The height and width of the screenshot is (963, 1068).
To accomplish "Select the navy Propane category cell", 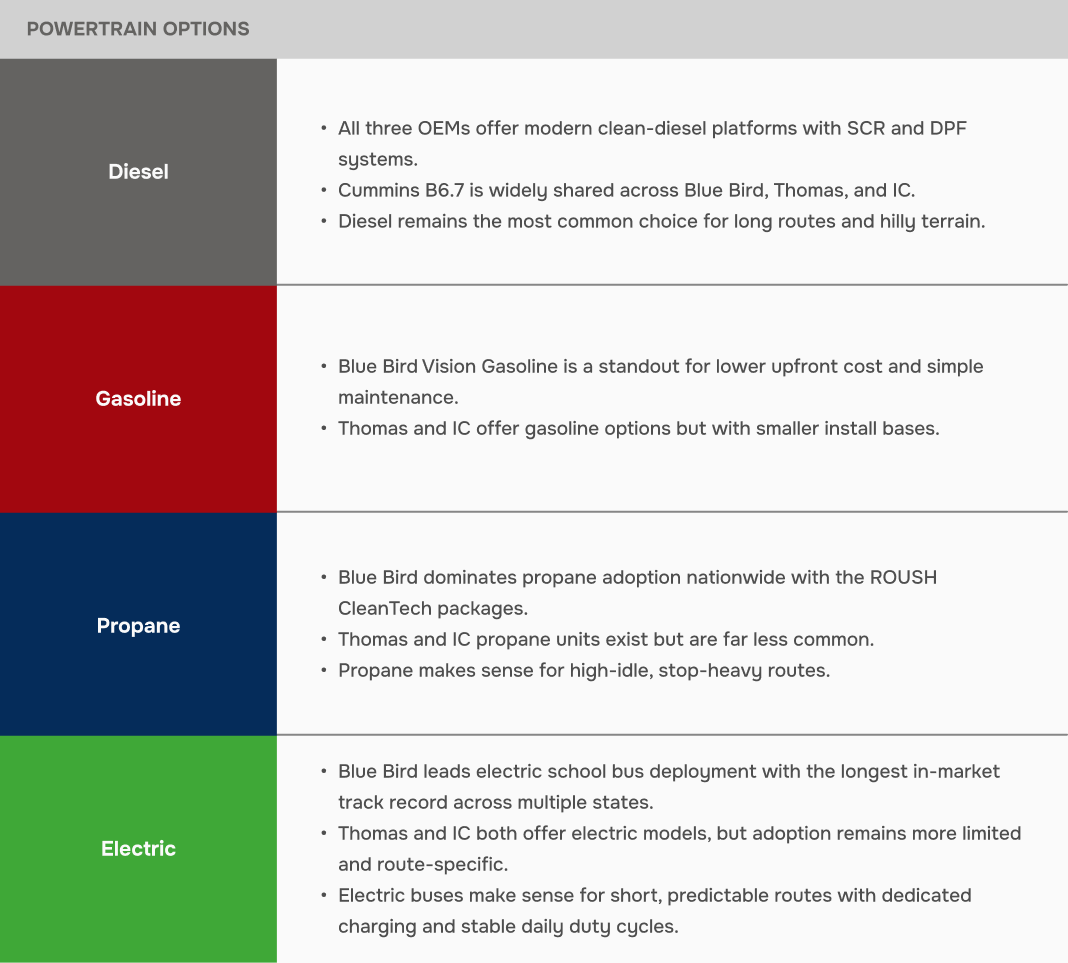I will (x=138, y=624).
